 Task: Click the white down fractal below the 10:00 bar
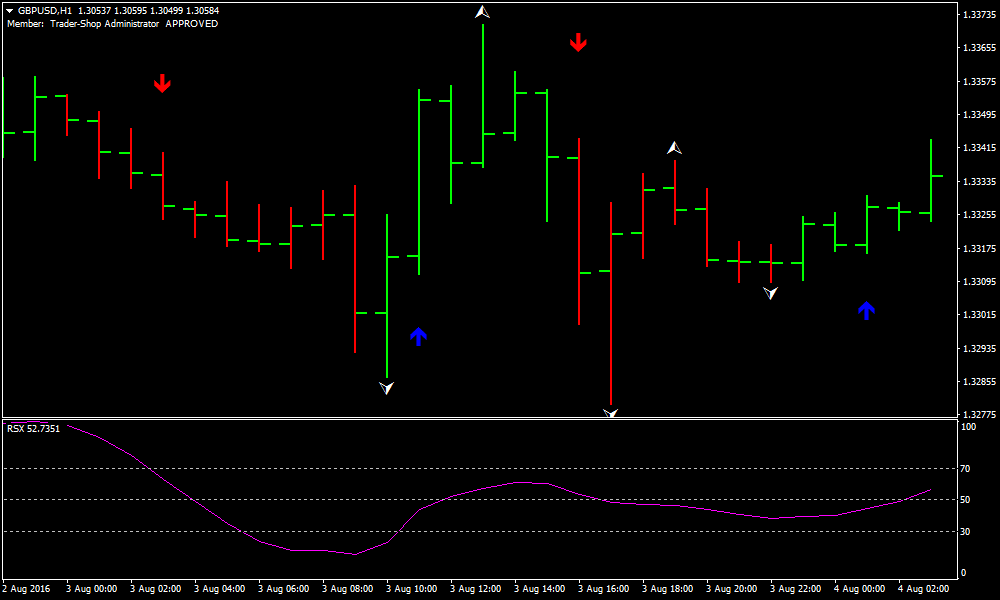387,387
